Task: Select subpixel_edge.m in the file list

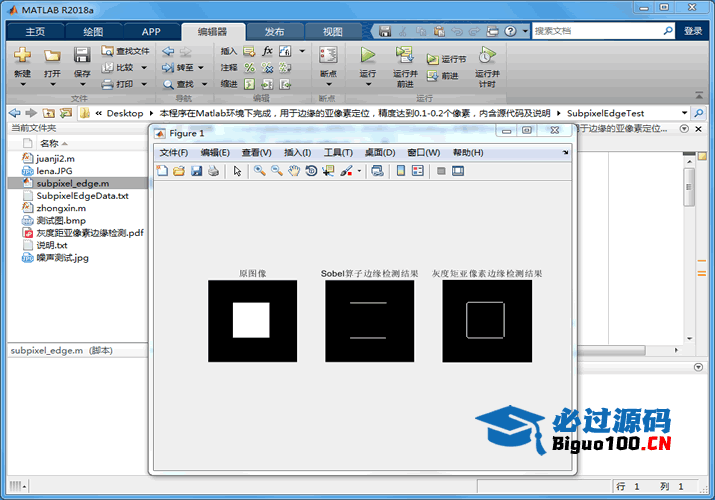Action: pos(72,183)
